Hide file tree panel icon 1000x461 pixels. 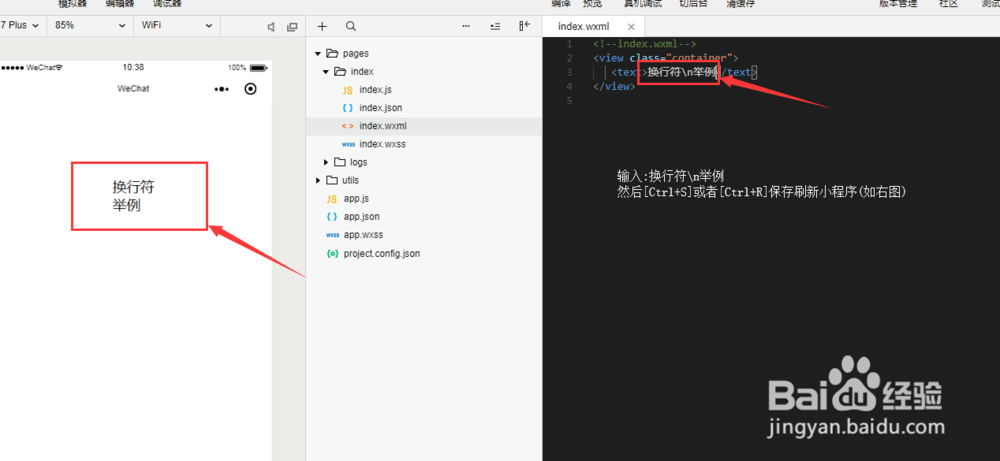tap(524, 26)
